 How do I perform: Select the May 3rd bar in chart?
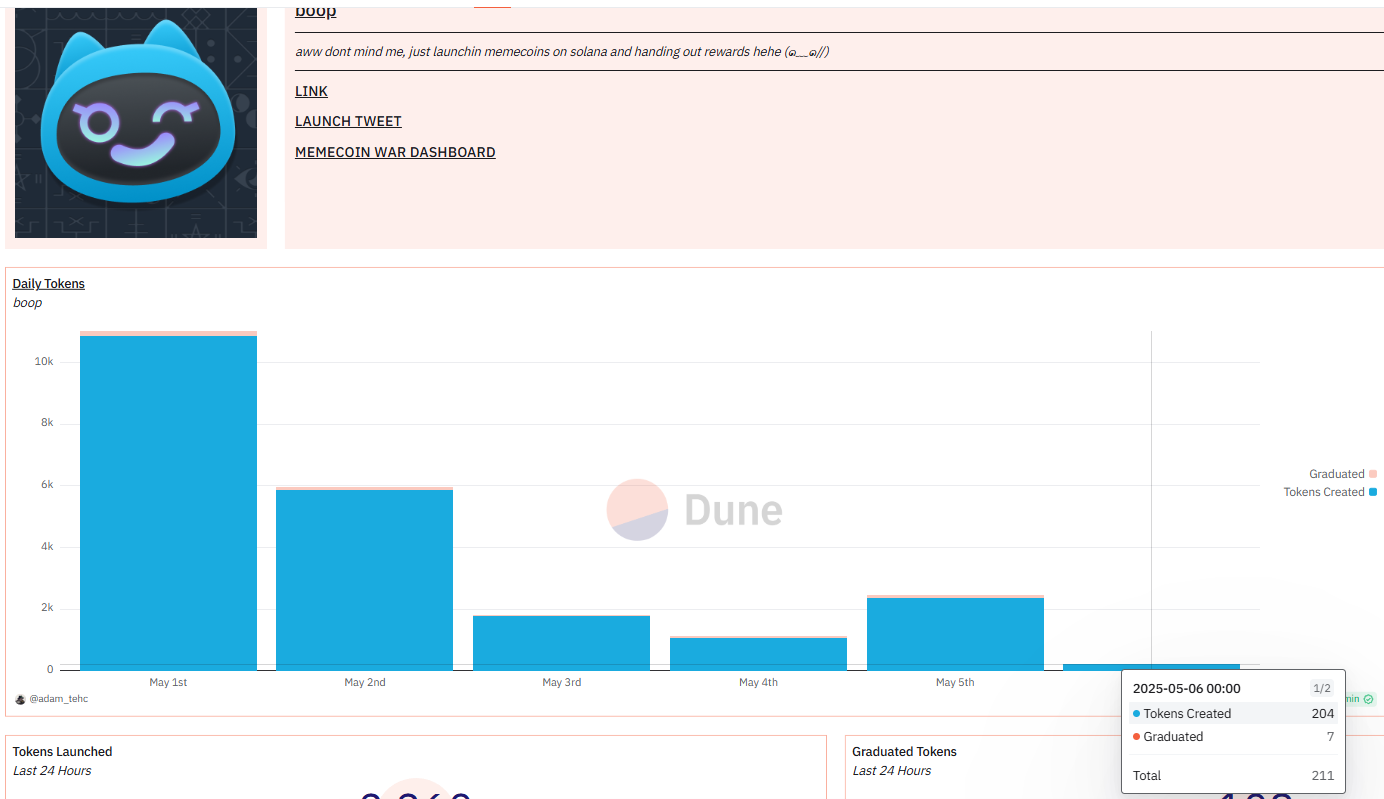(561, 643)
